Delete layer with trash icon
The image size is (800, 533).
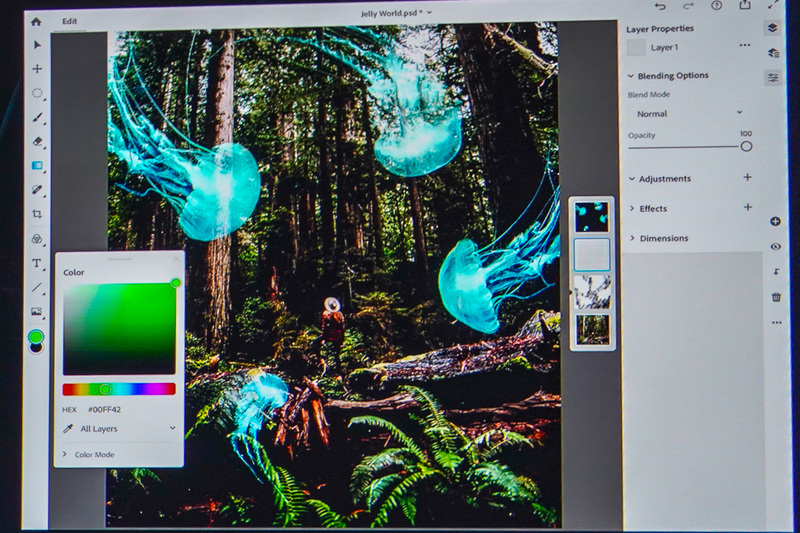coord(776,297)
